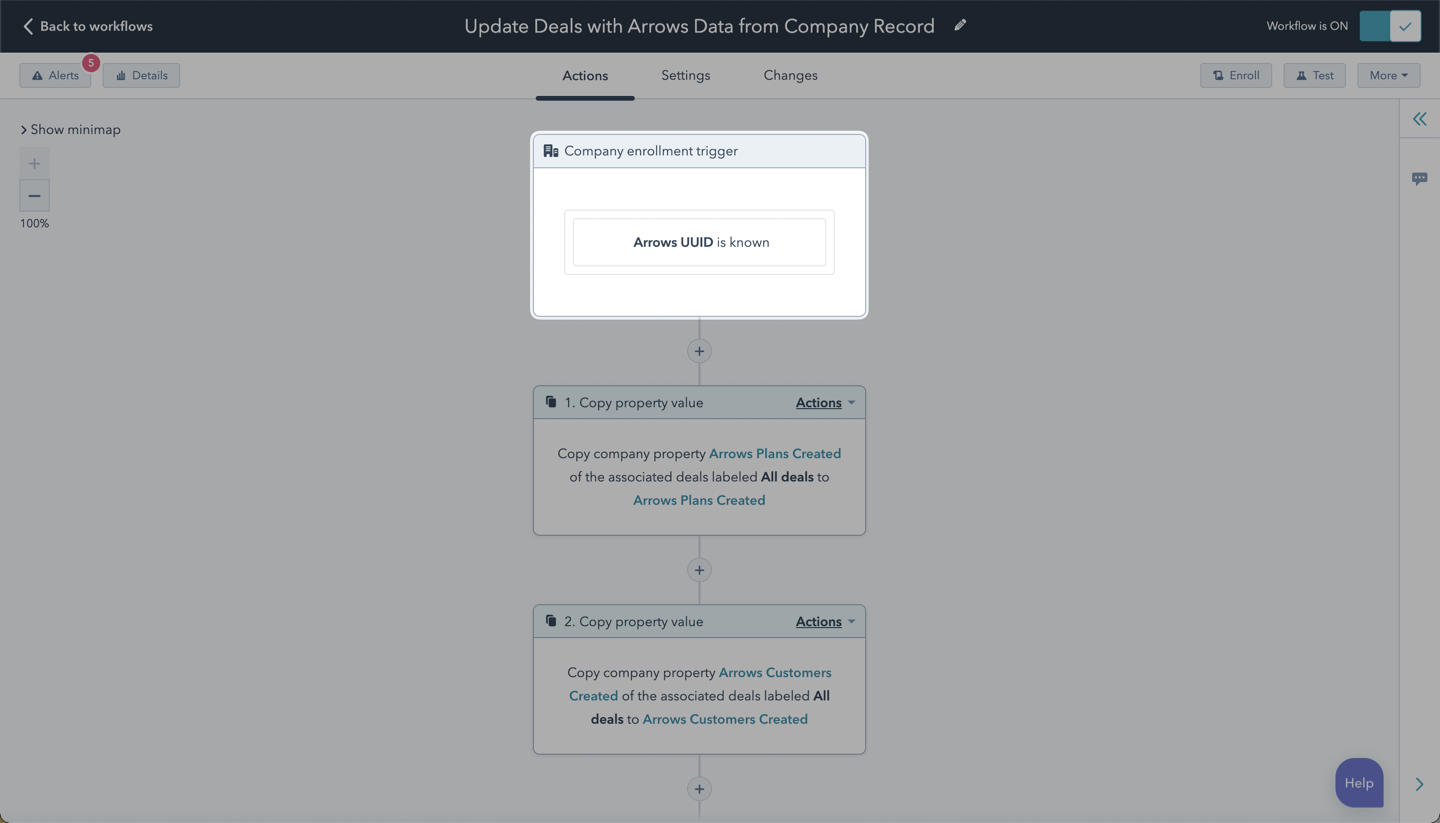The height and width of the screenshot is (823, 1440).
Task: Open the Details panel
Action: [x=141, y=75]
